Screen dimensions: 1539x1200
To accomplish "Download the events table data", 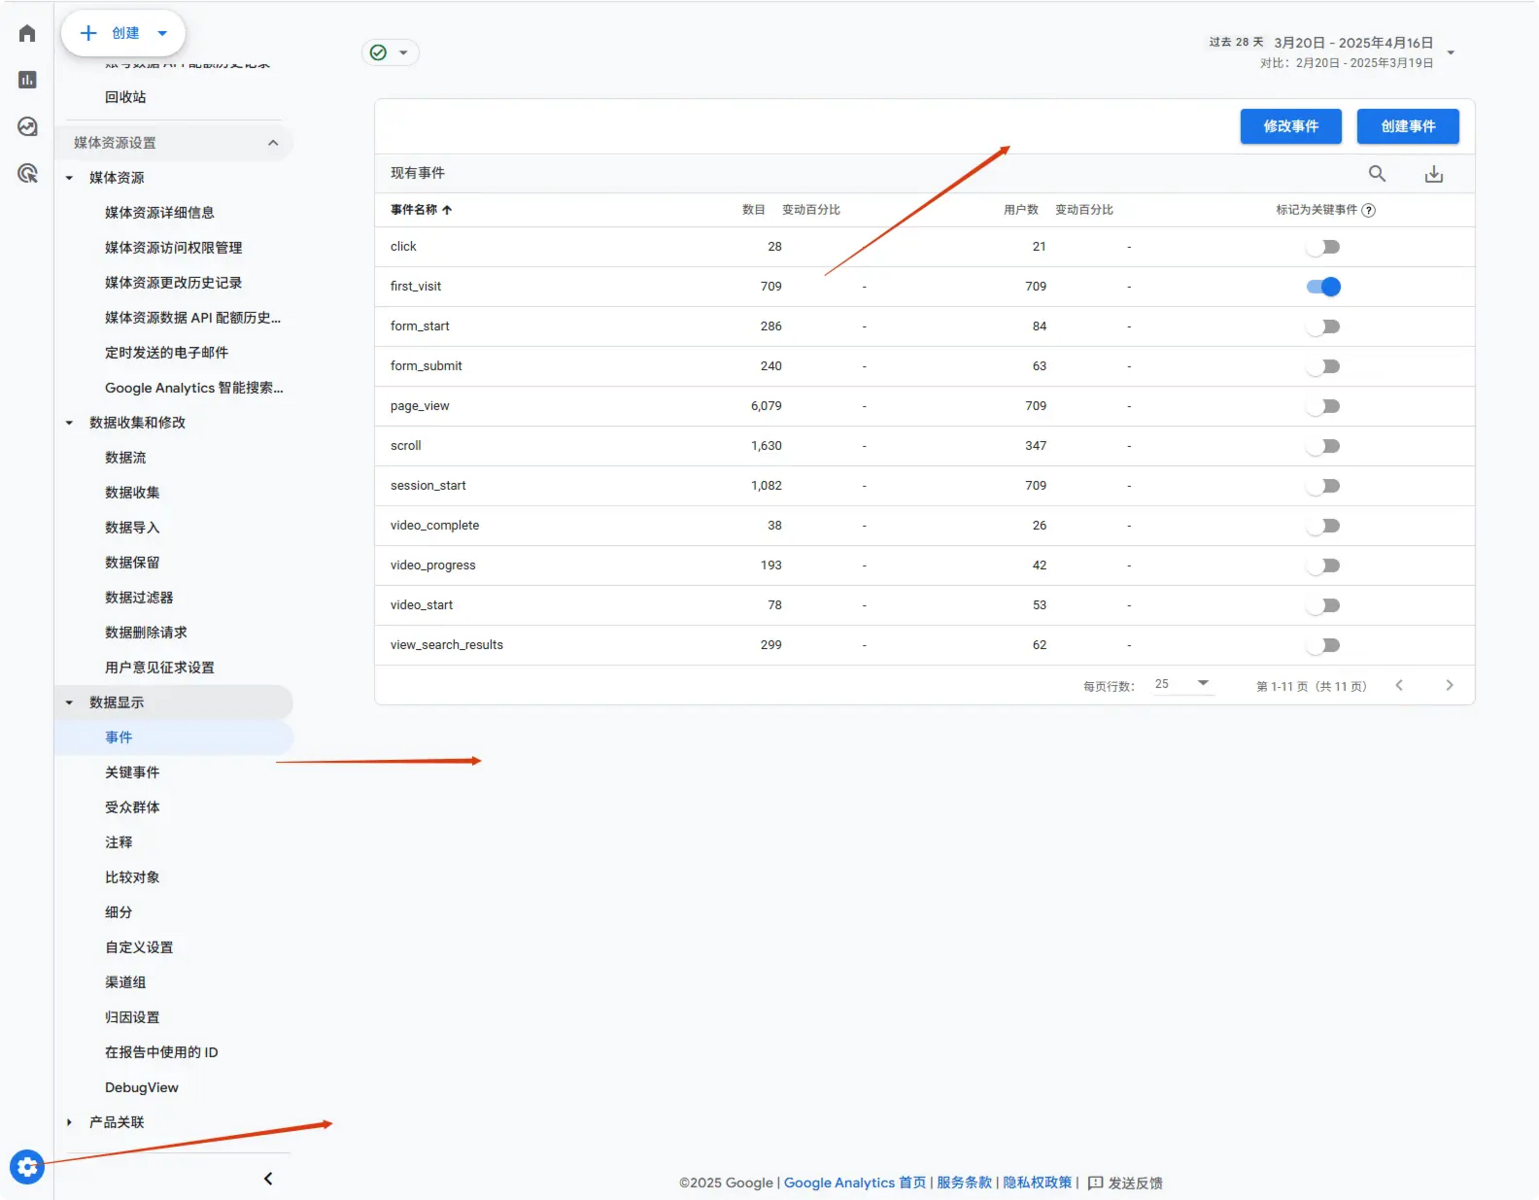I will (x=1433, y=174).
